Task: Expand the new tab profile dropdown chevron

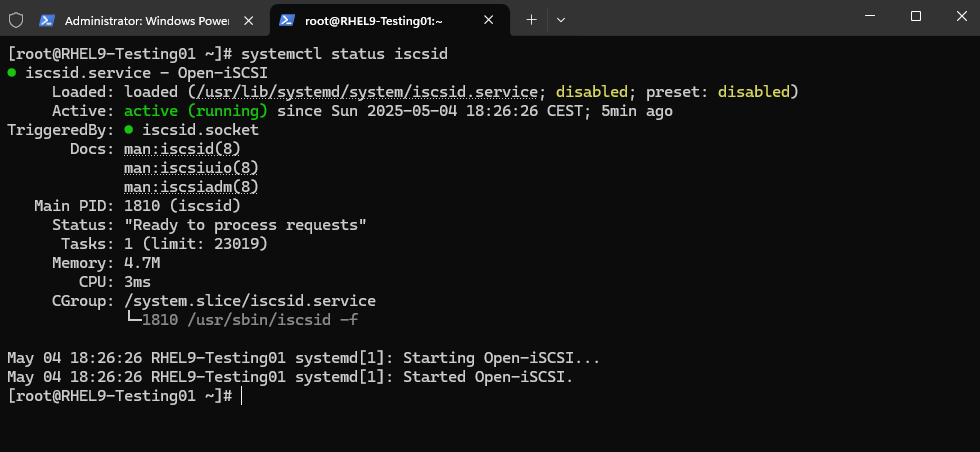Action: tap(561, 20)
